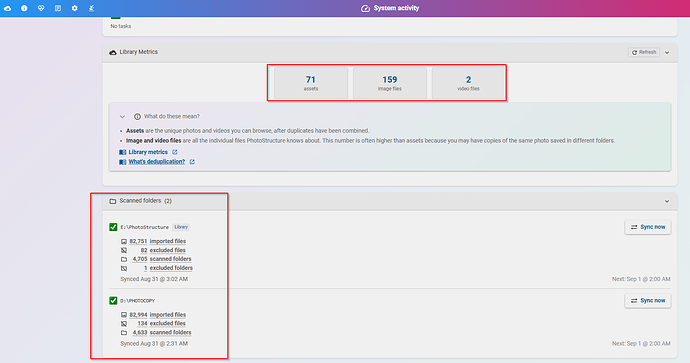Click folder icon next to 4,705 scanned folders
The width and height of the screenshot is (690, 363).
pos(124,259)
